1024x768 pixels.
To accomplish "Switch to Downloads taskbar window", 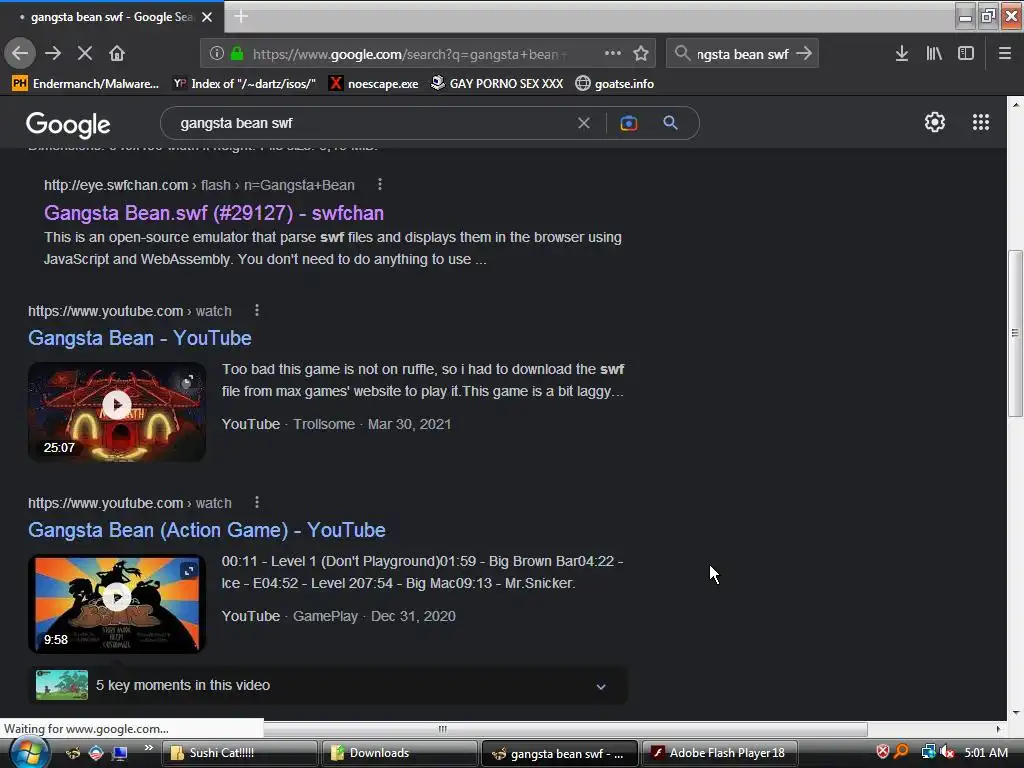I will pos(400,753).
